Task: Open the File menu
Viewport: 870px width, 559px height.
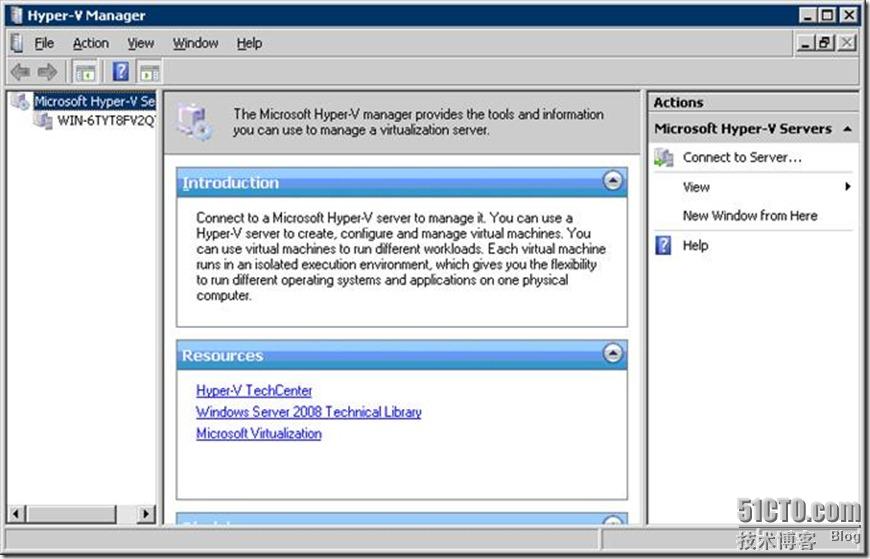Action: coord(44,43)
